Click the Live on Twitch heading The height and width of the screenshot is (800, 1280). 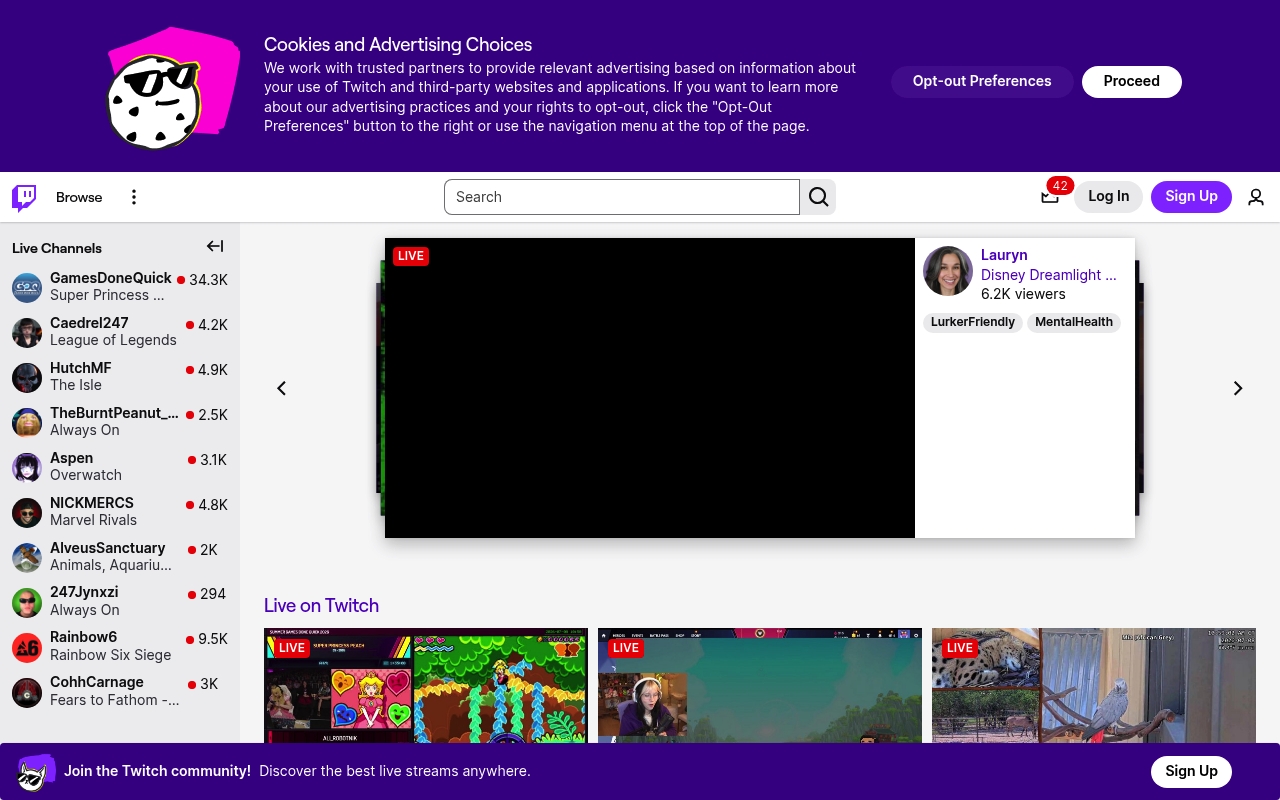[321, 605]
